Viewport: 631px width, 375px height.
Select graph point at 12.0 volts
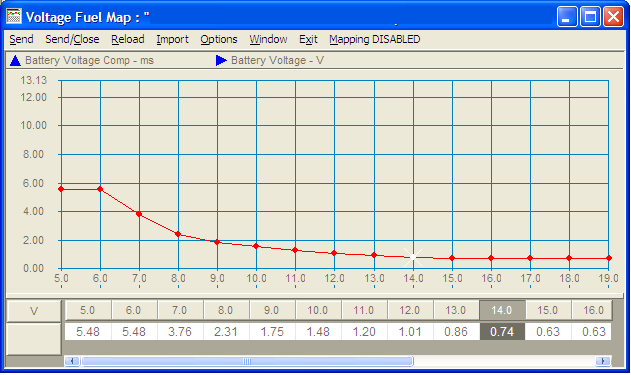click(334, 253)
